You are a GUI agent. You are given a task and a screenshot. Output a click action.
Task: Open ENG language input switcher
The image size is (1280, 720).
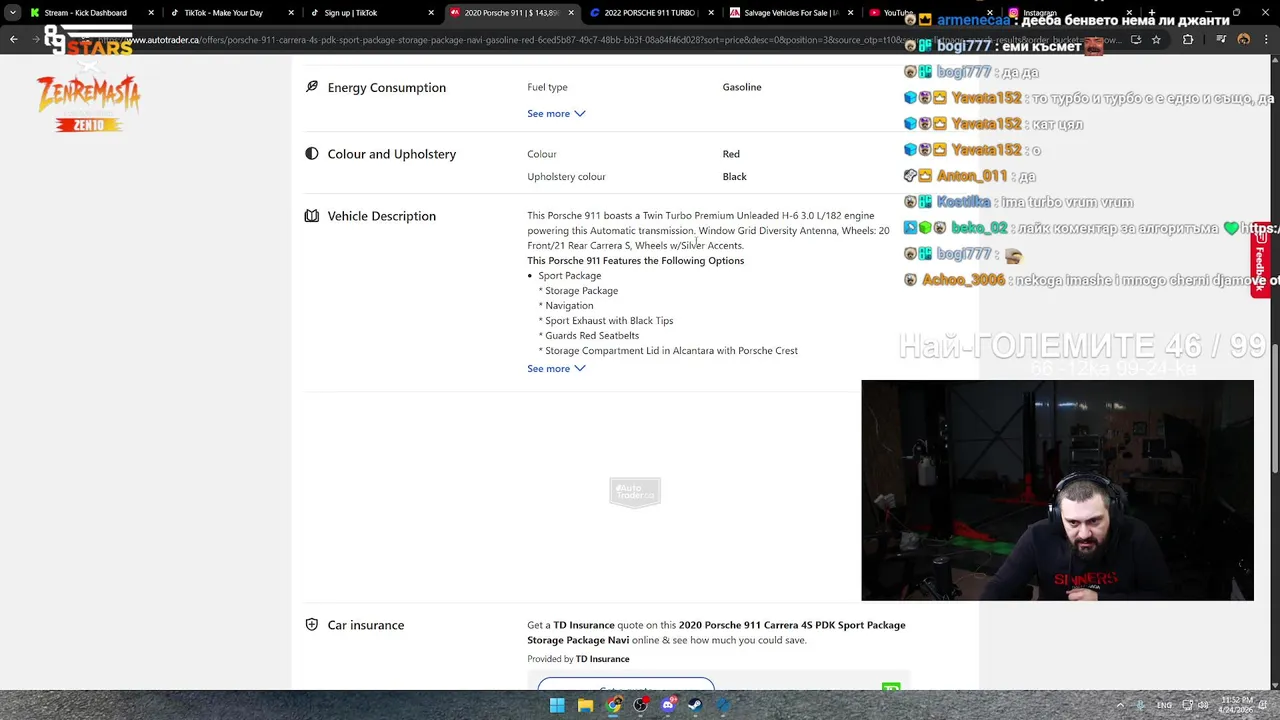(1164, 705)
